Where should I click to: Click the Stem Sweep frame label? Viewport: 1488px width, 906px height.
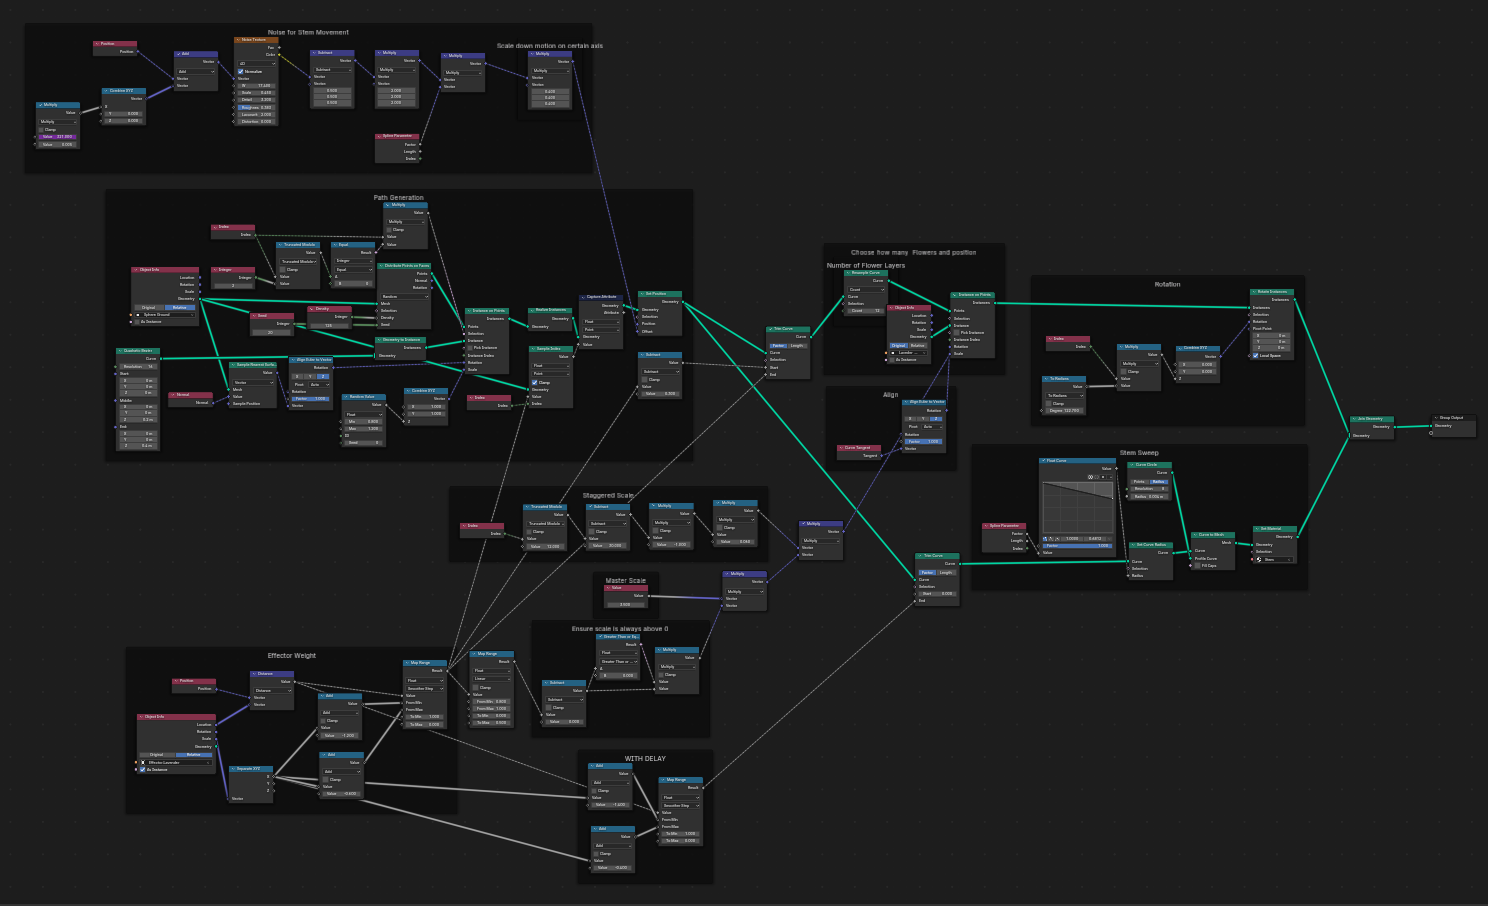[x=1139, y=453]
